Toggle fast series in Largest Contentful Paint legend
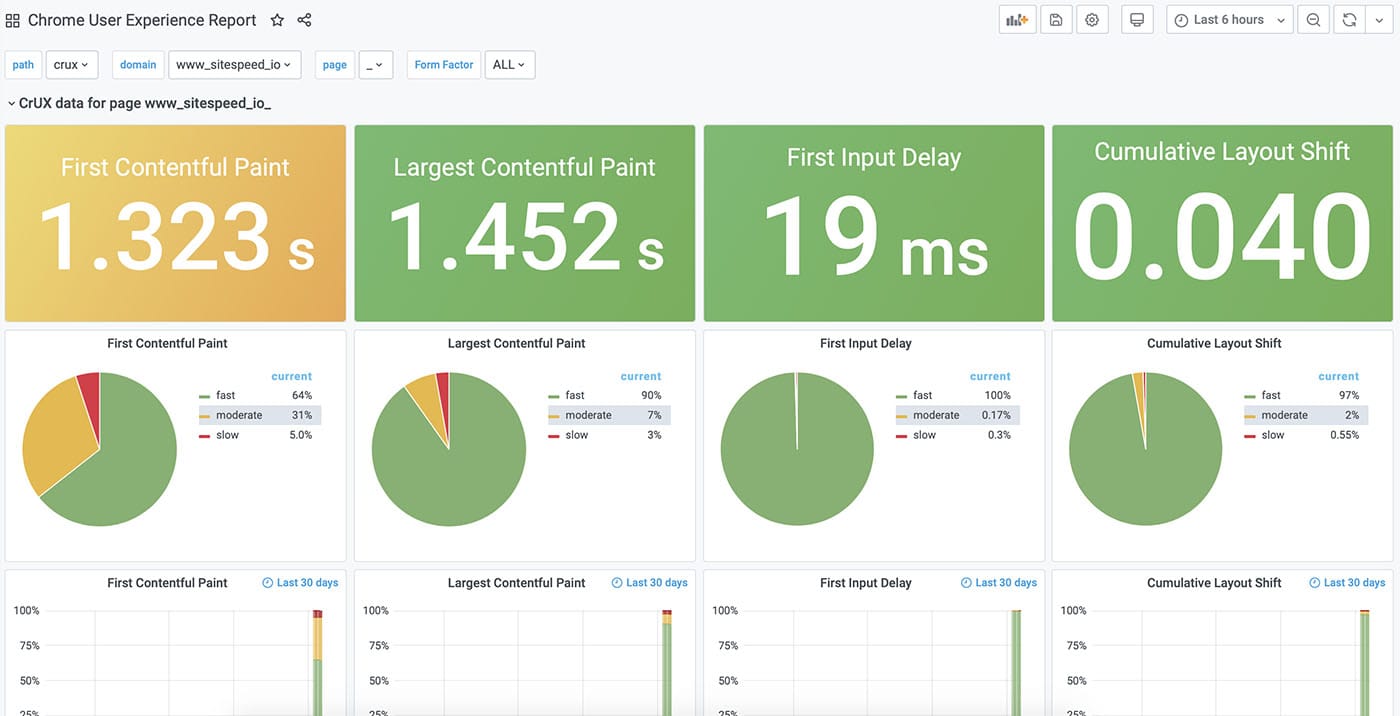This screenshot has width=1400, height=716. tap(574, 395)
